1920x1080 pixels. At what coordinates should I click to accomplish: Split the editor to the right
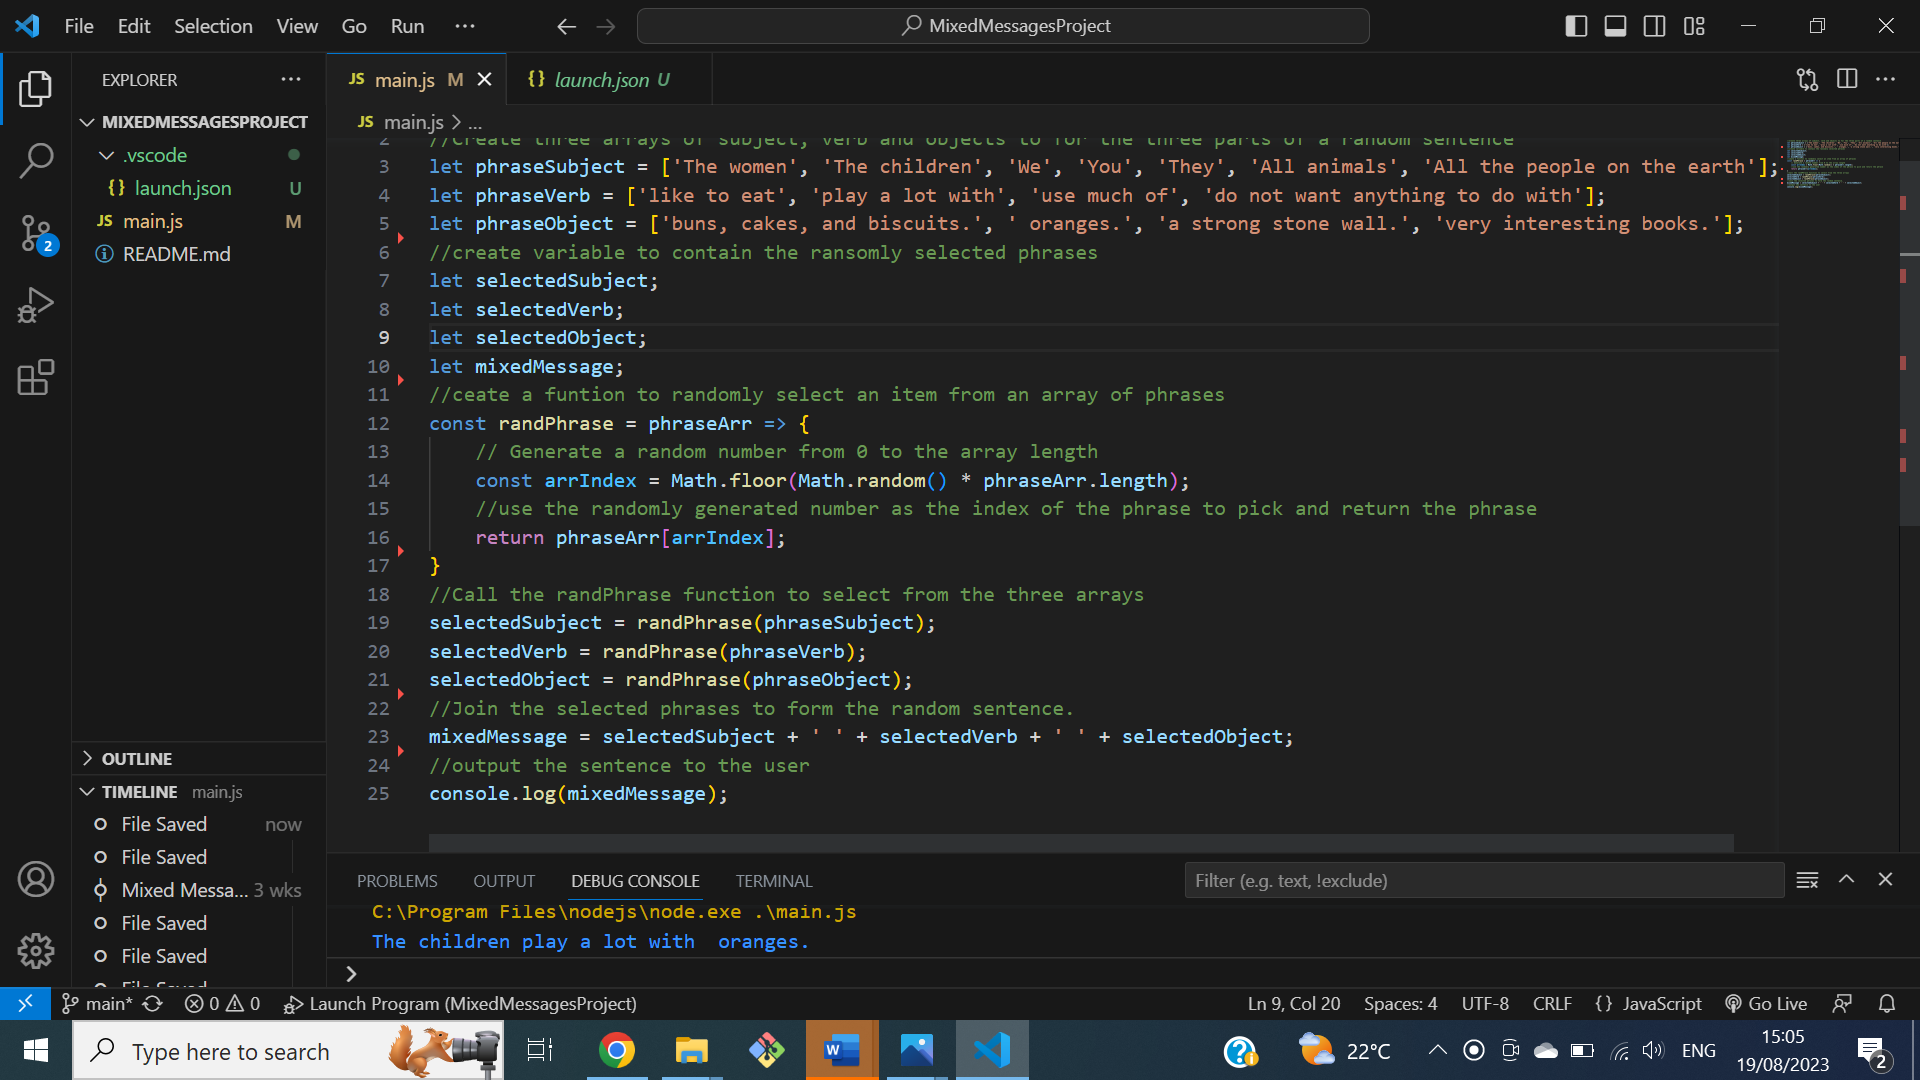[1847, 79]
